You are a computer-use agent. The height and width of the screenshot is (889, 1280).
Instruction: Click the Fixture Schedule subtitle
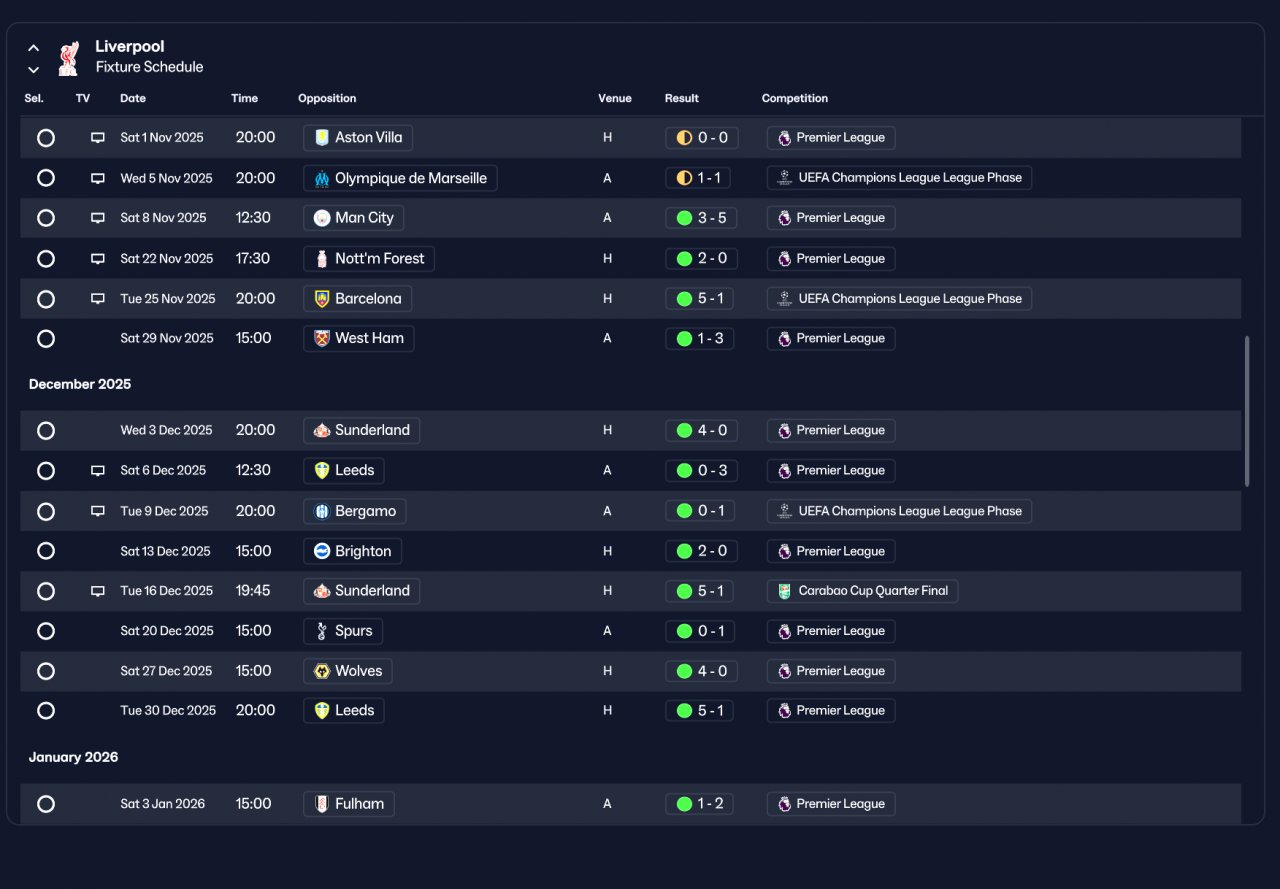click(149, 67)
